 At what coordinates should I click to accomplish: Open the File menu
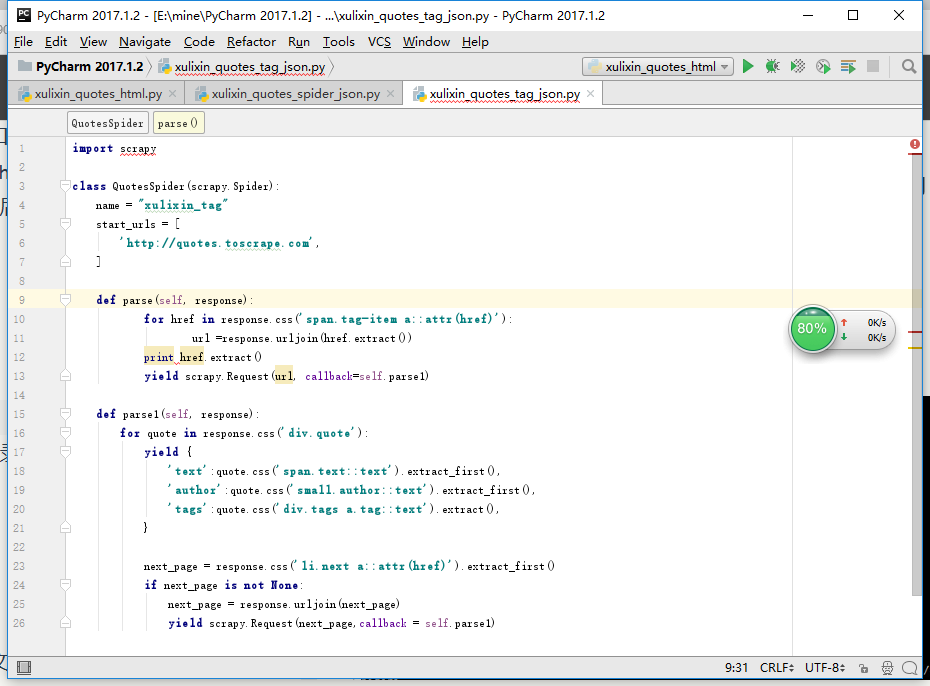click(x=23, y=42)
